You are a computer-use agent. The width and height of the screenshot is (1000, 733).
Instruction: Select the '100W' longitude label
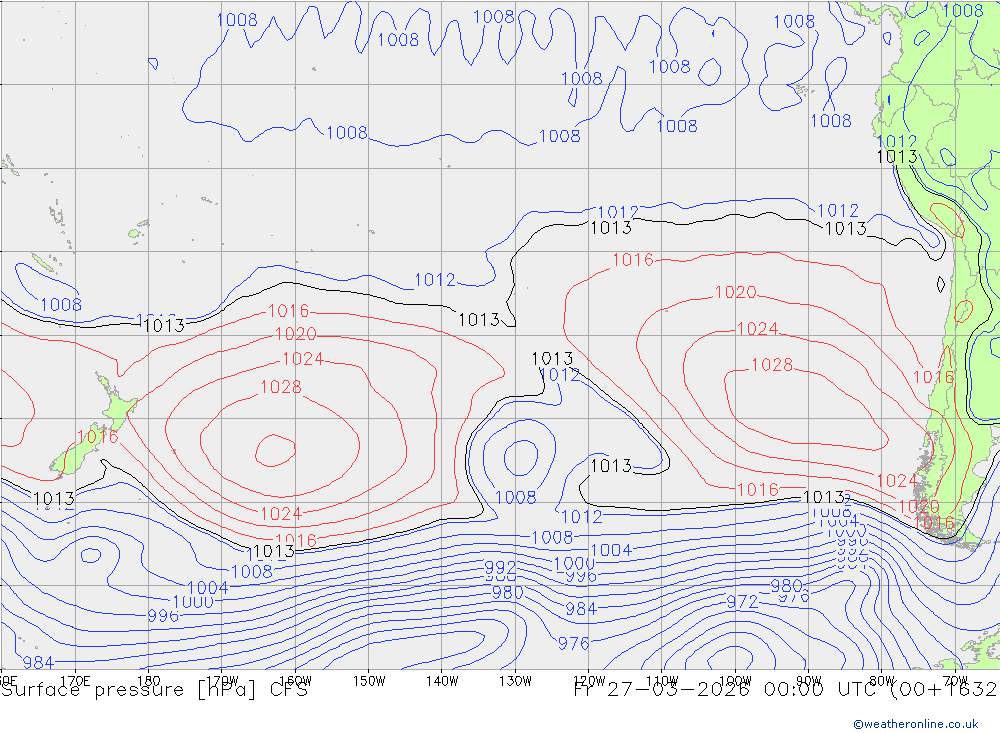(735, 681)
